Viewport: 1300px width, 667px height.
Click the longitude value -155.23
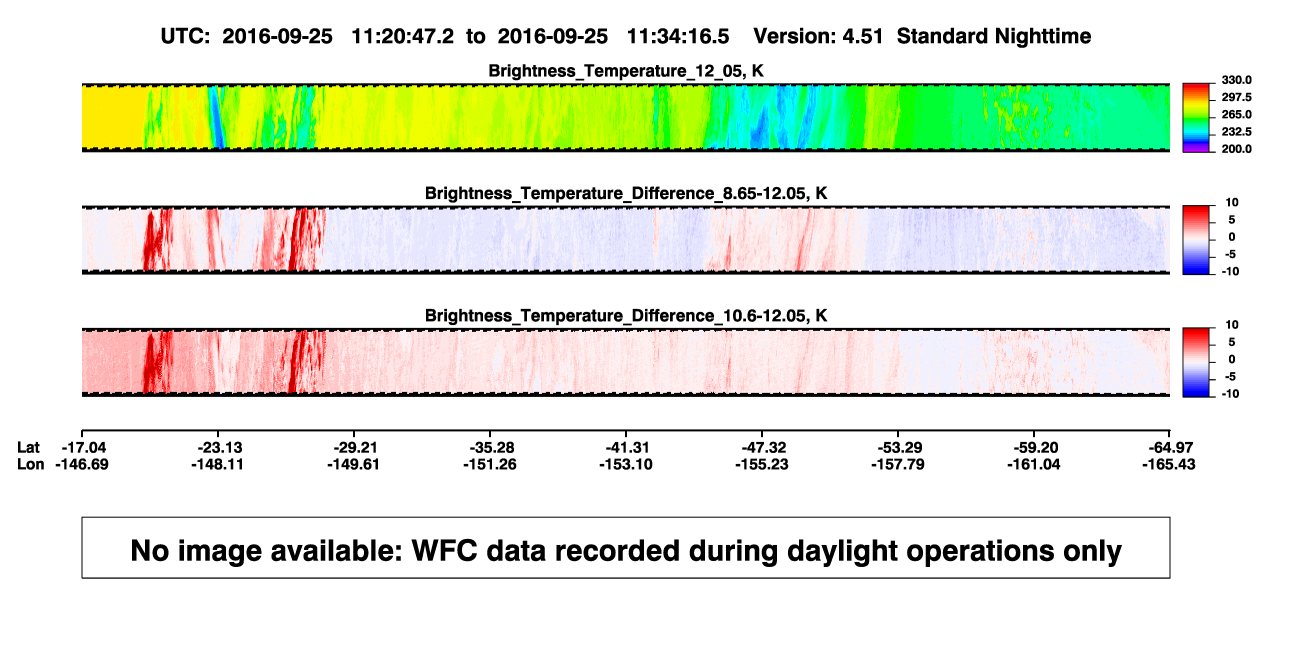(763, 464)
